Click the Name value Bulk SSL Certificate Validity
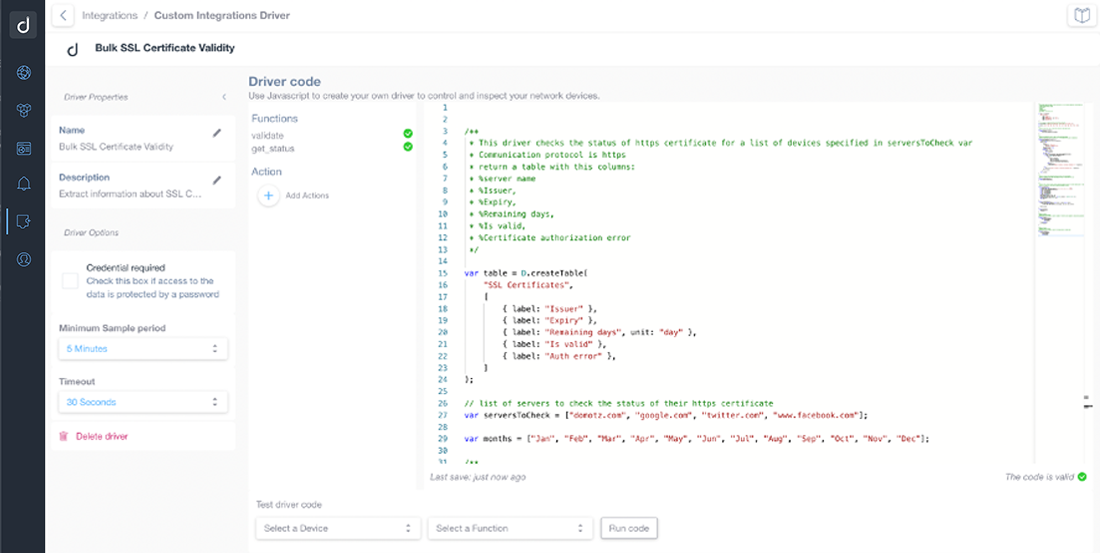Screen dimensions: 1100x553 tap(116, 147)
